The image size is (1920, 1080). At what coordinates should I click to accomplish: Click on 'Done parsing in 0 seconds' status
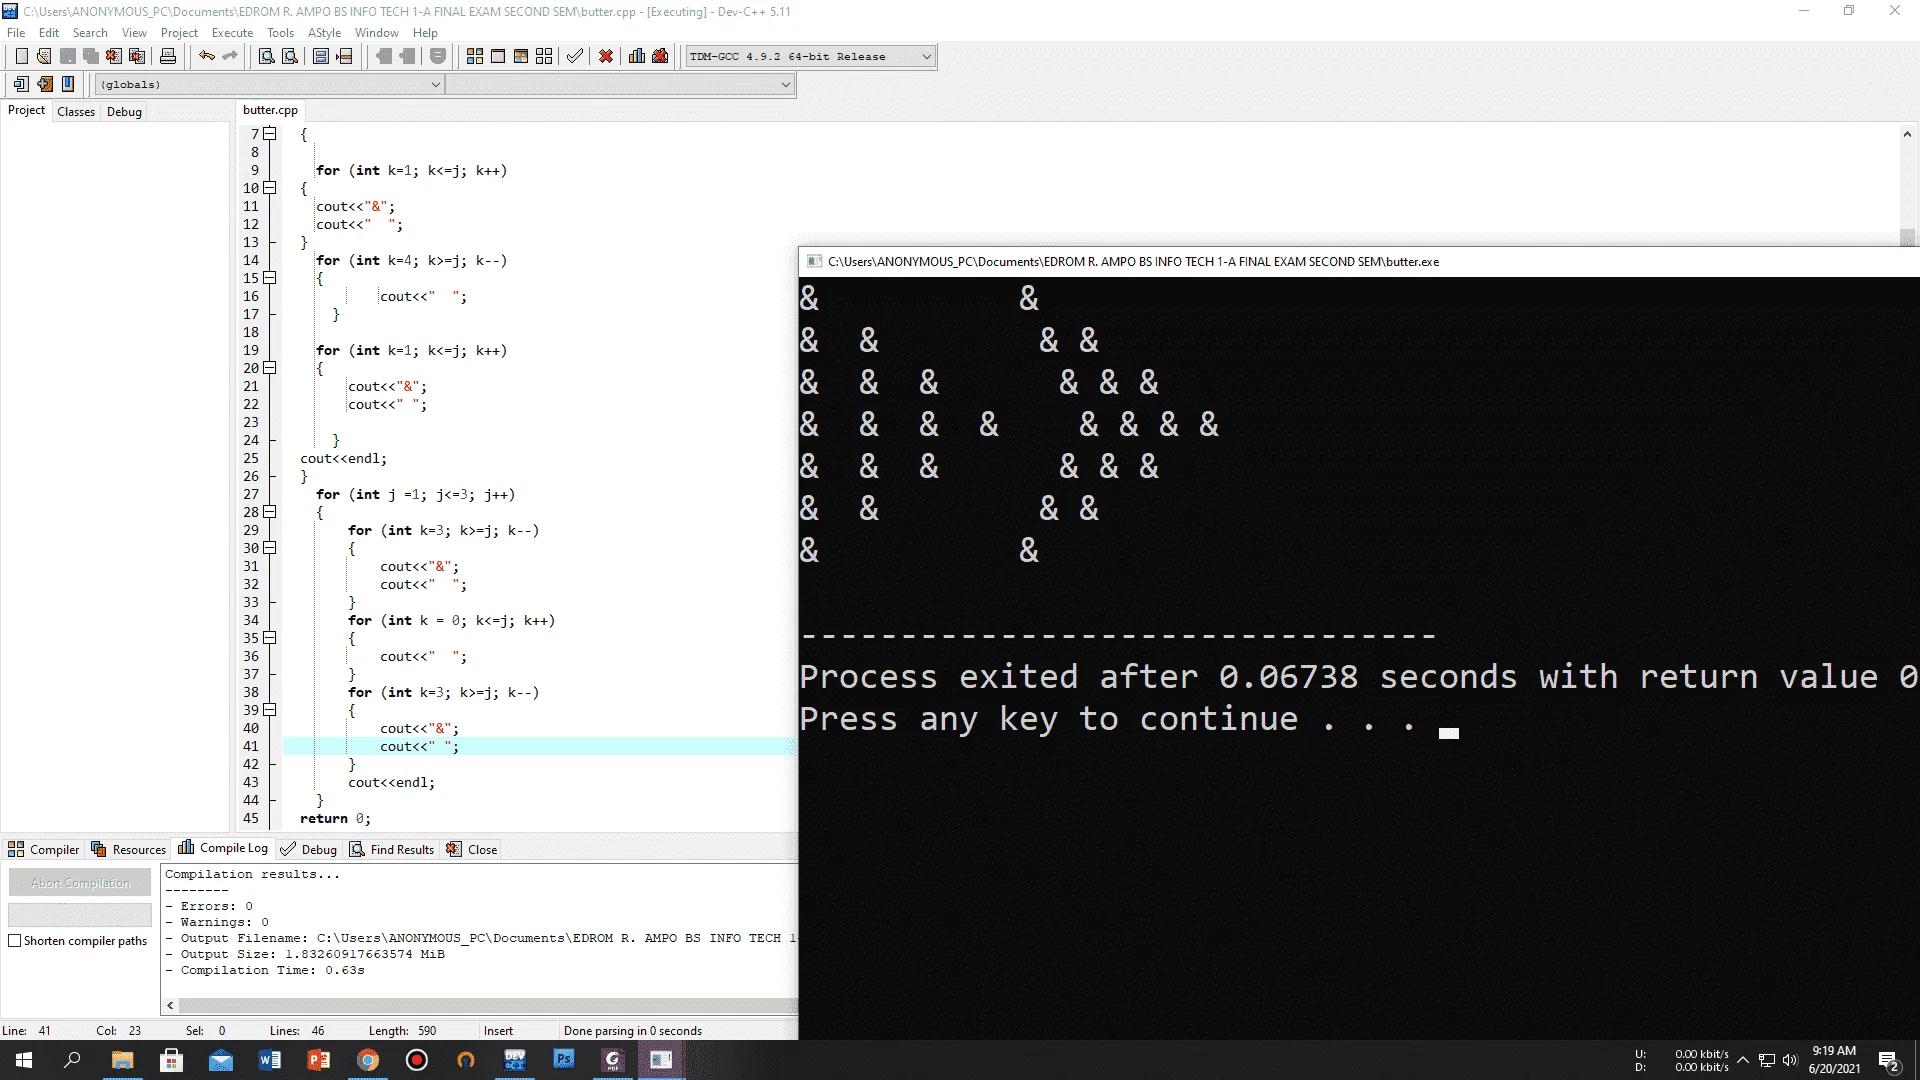(x=633, y=1030)
